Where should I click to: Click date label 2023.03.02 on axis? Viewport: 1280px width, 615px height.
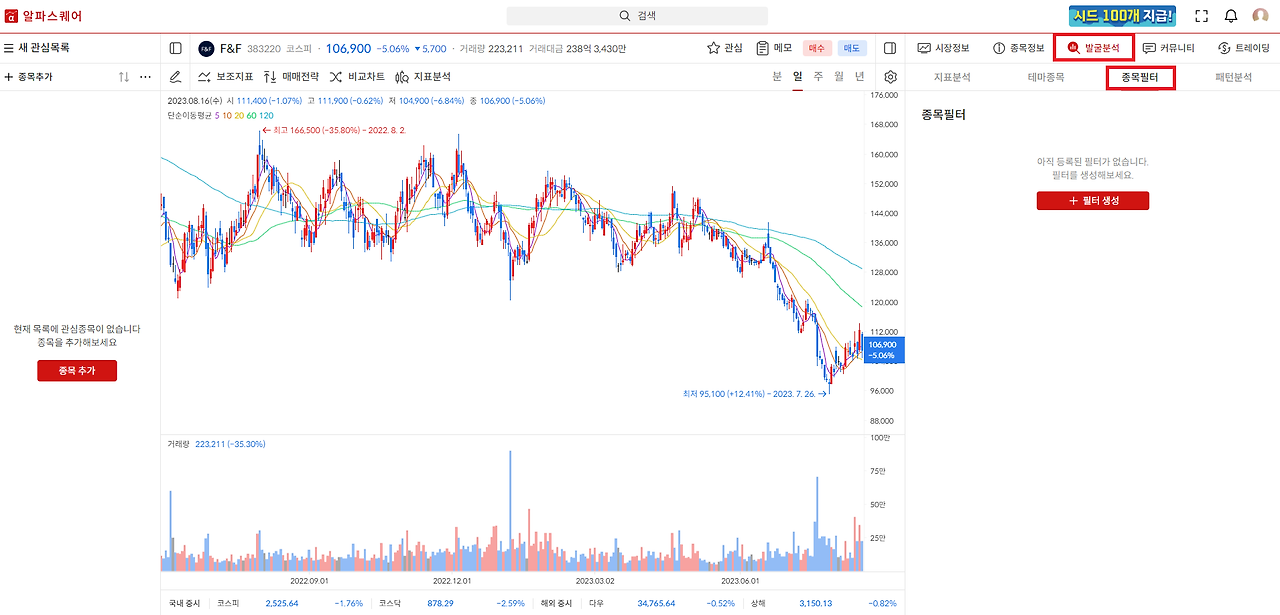pos(596,580)
